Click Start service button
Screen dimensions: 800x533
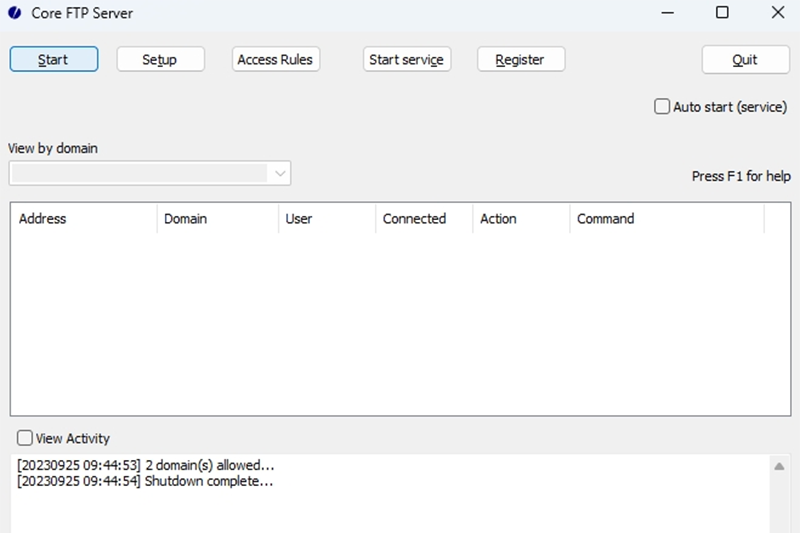(407, 59)
